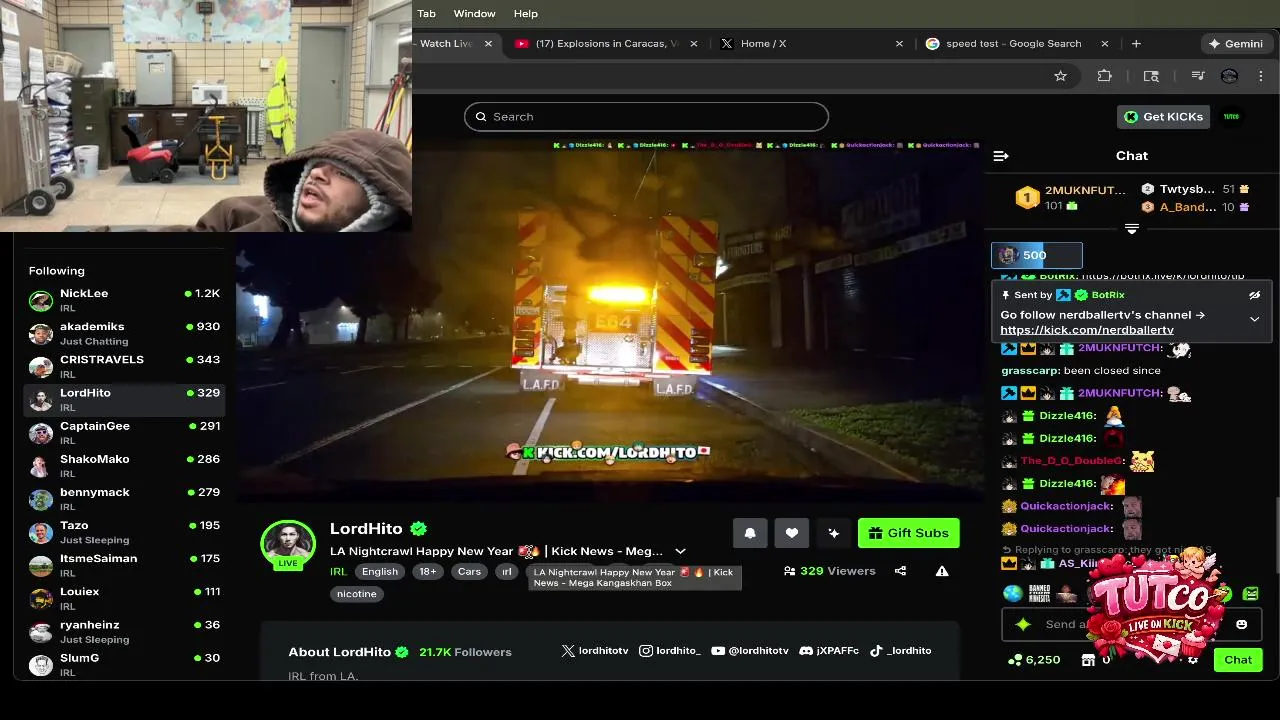
Task: Open a new browser tab
Action: (x=1136, y=44)
